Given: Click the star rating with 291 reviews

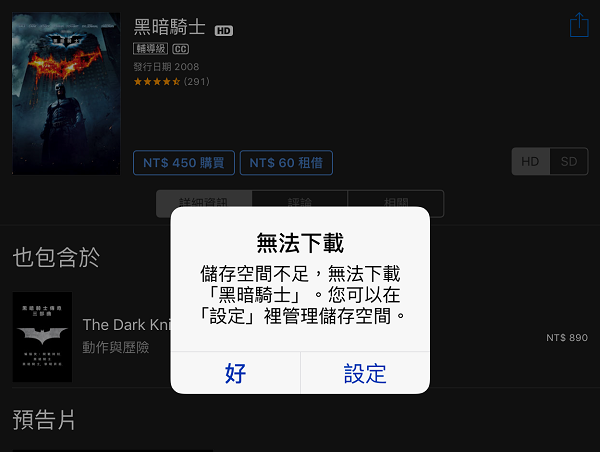Looking at the screenshot, I should click(x=171, y=82).
